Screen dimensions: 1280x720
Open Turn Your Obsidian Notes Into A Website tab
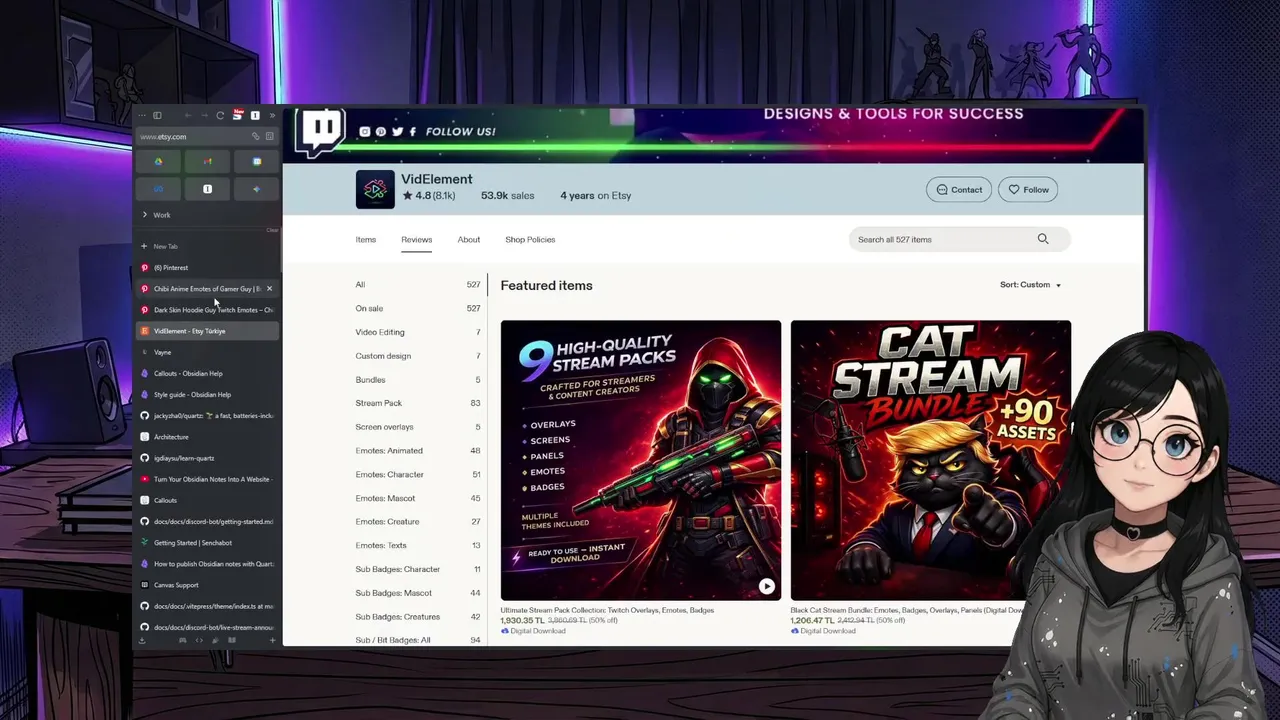[207, 479]
